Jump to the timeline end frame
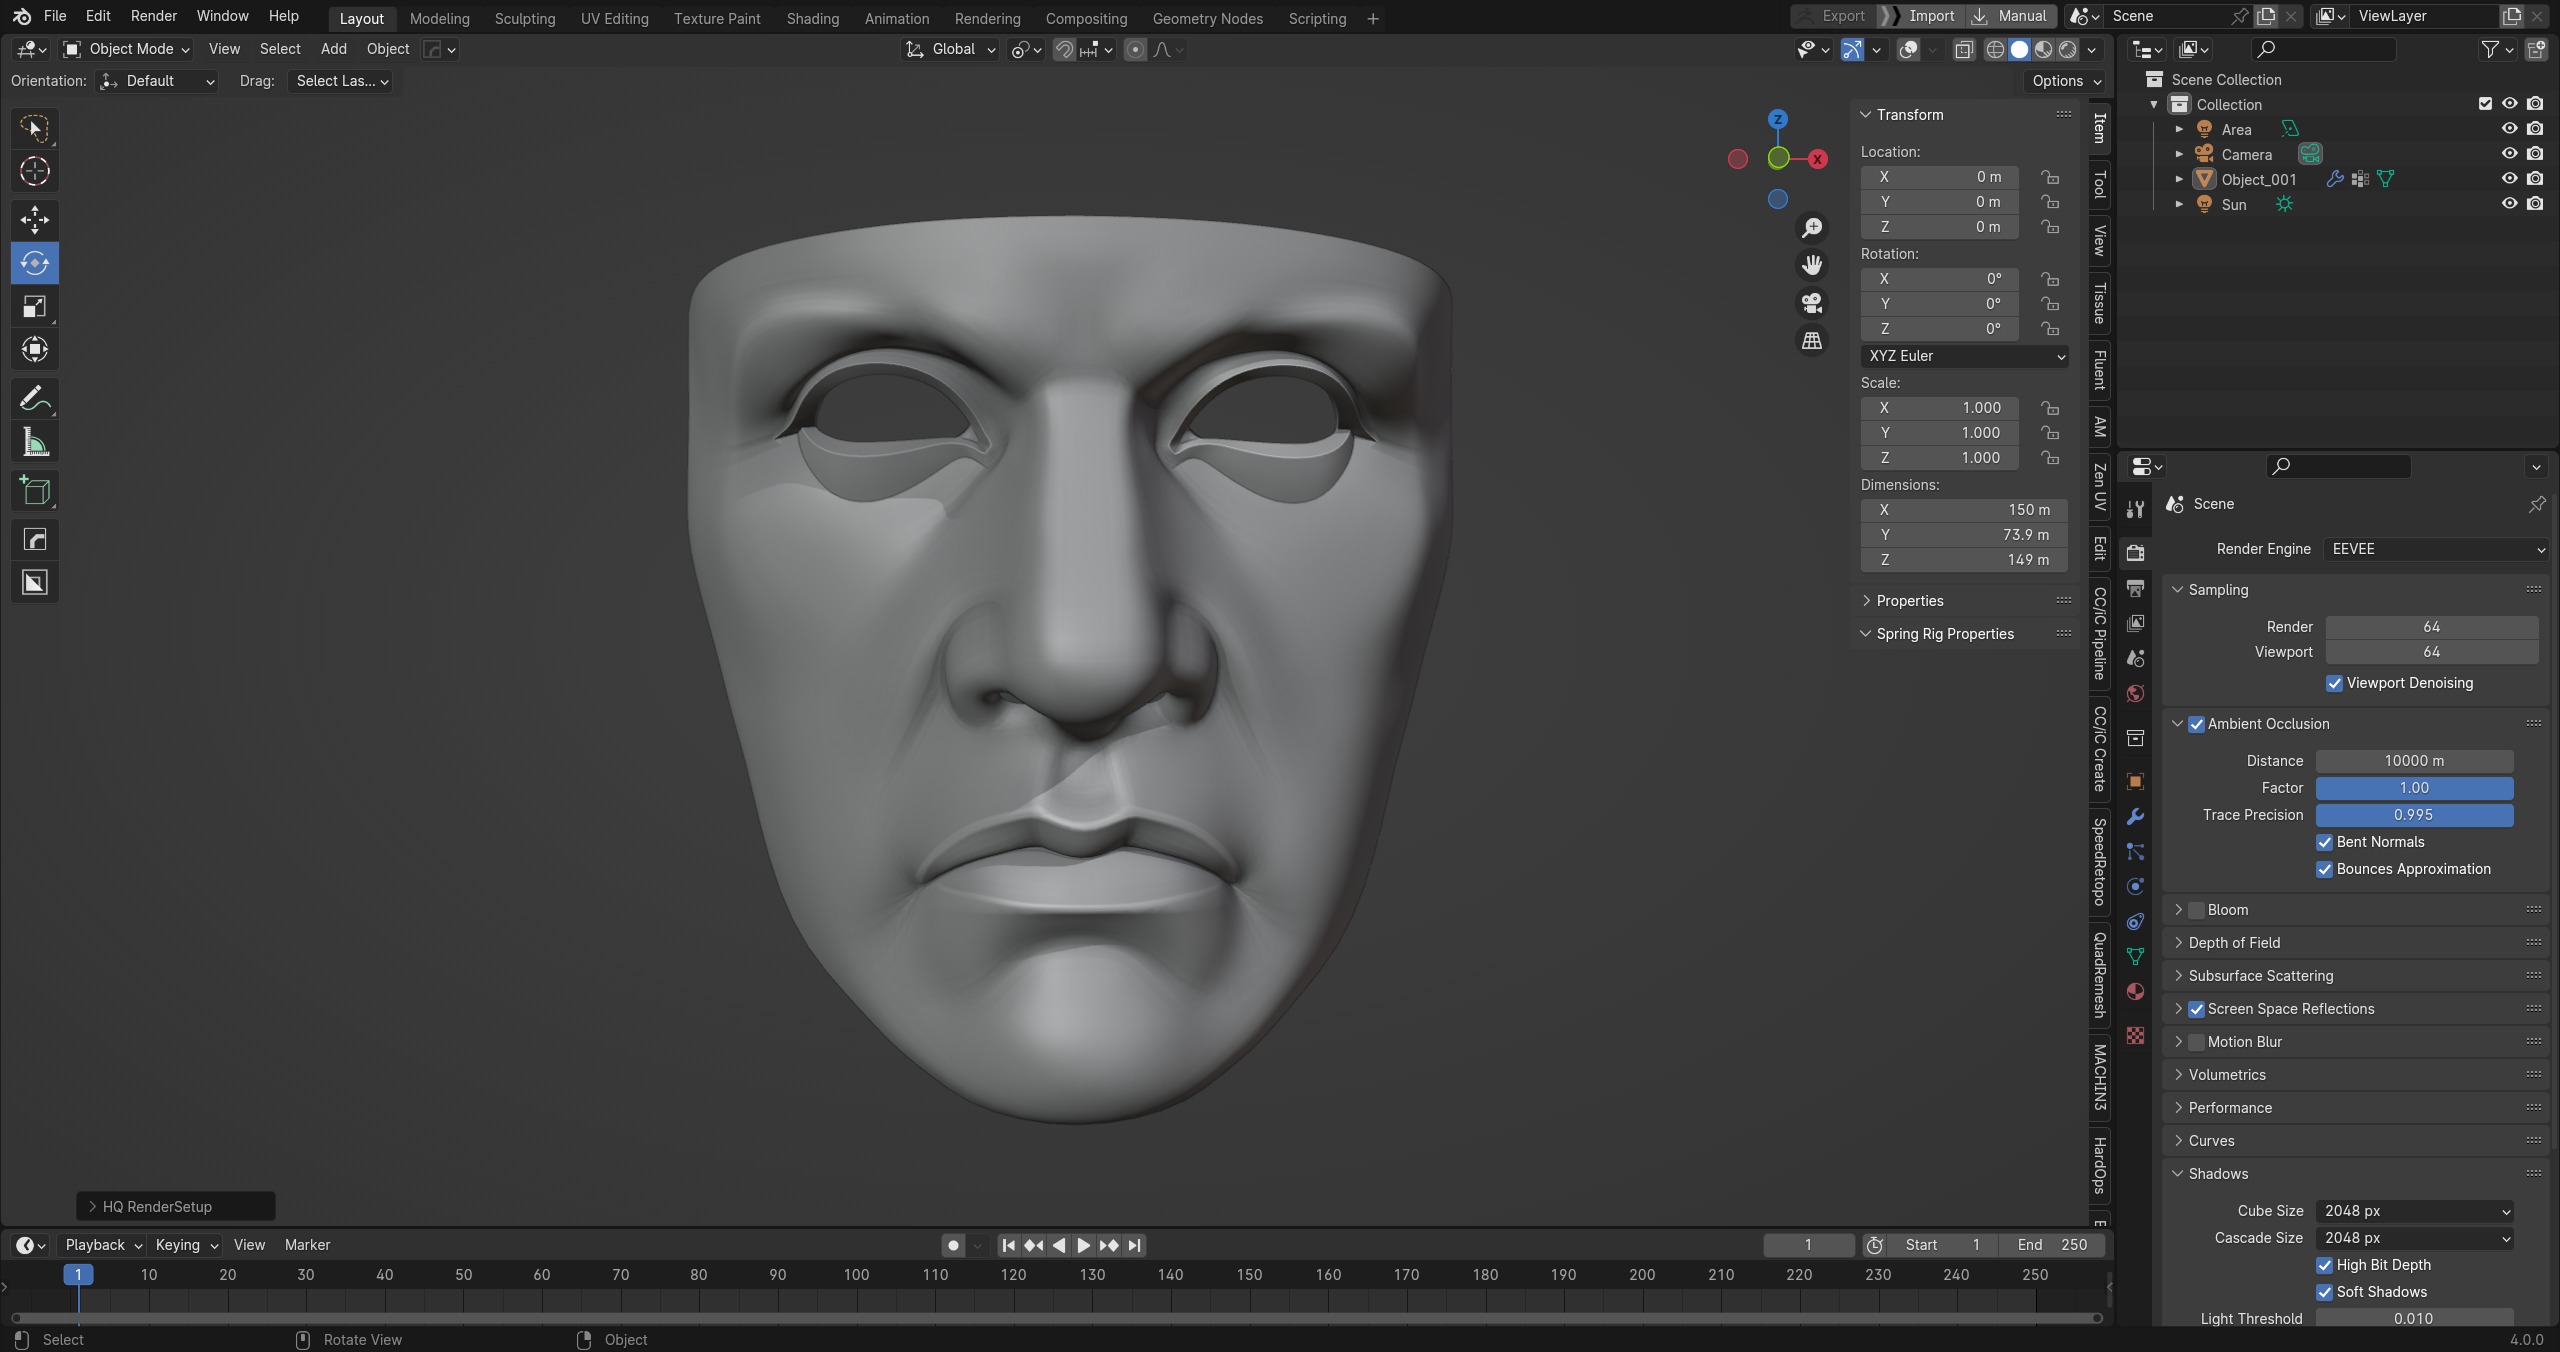Image resolution: width=2560 pixels, height=1352 pixels. pyautogui.click(x=1134, y=1245)
